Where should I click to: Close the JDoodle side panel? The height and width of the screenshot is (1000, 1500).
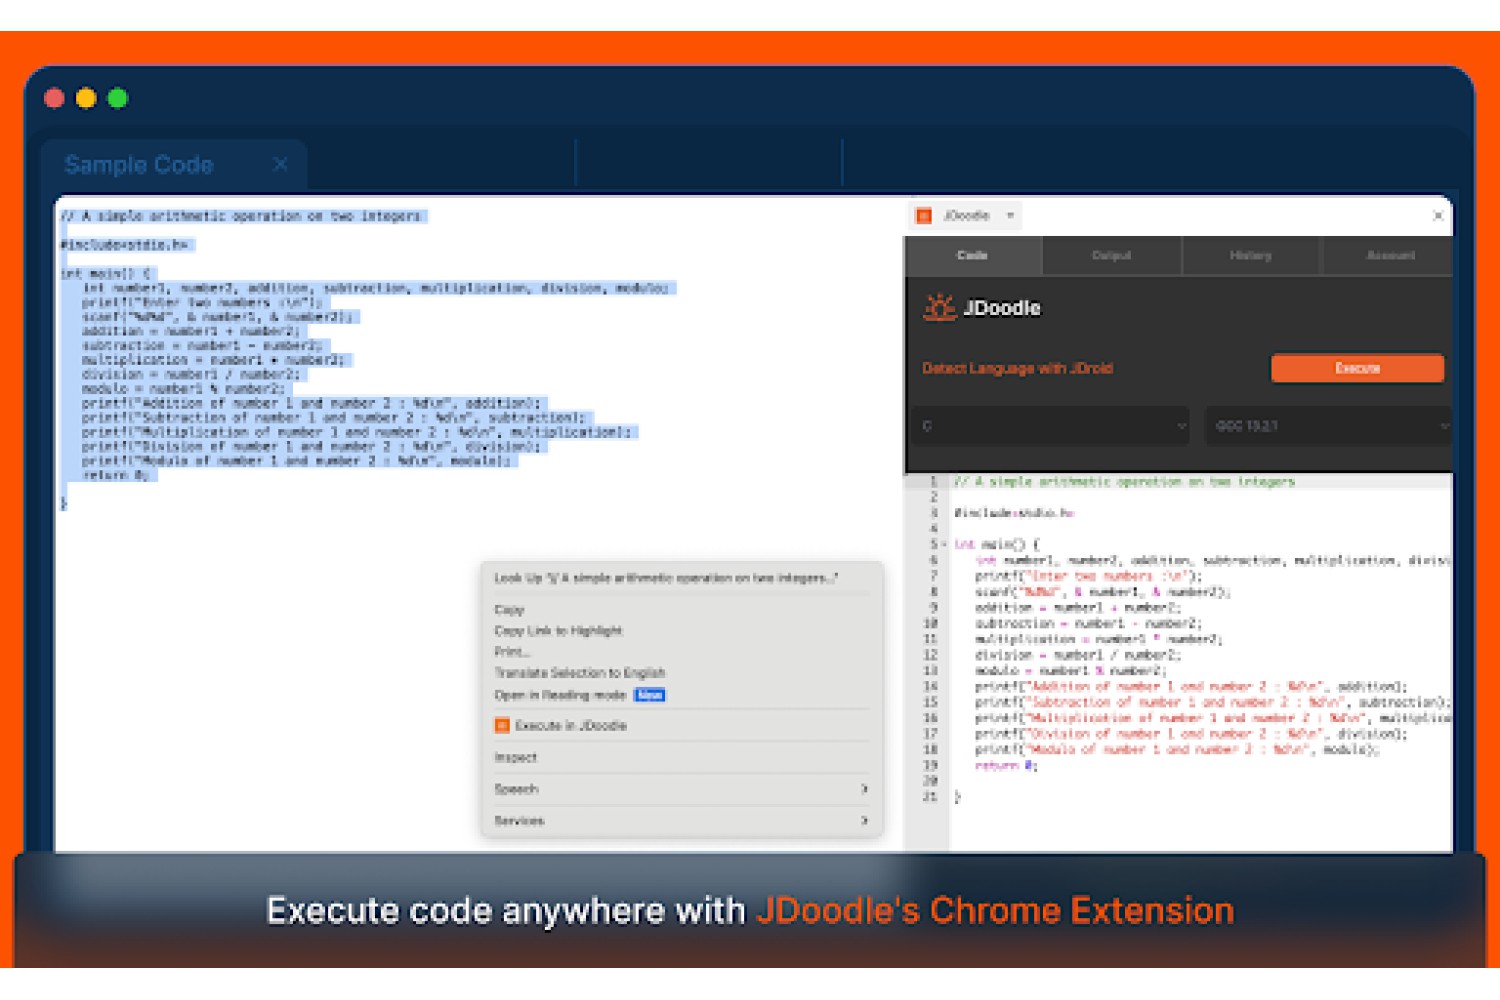[x=1438, y=216]
